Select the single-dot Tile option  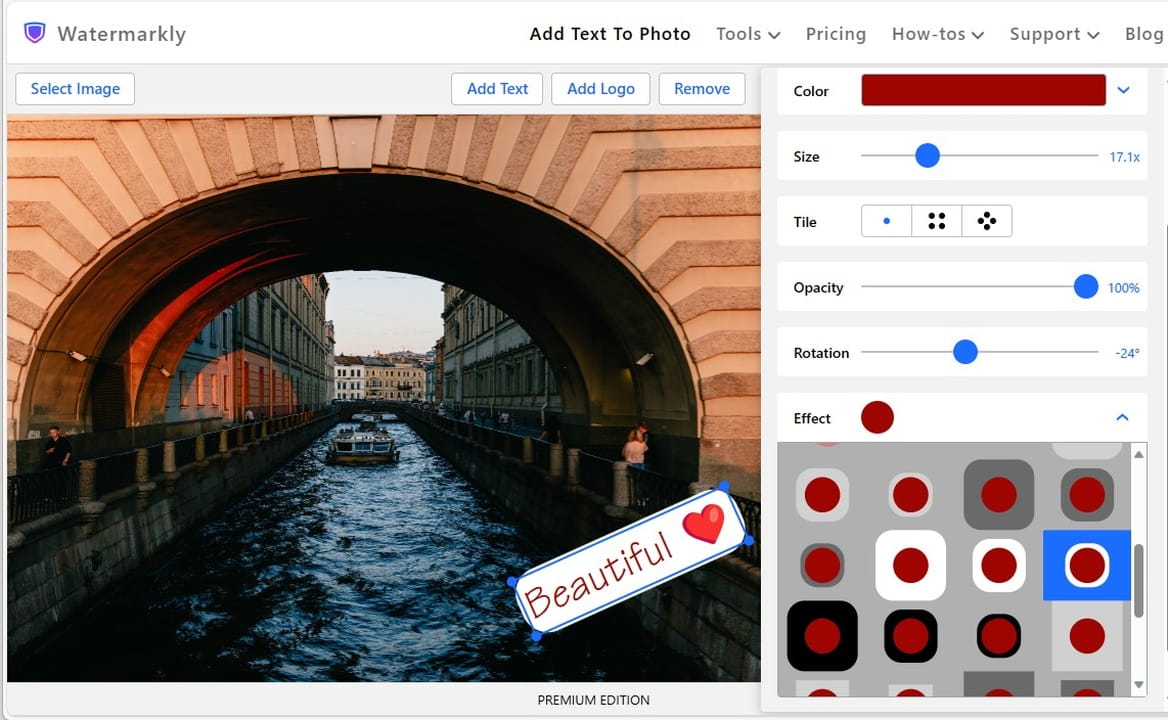click(886, 221)
